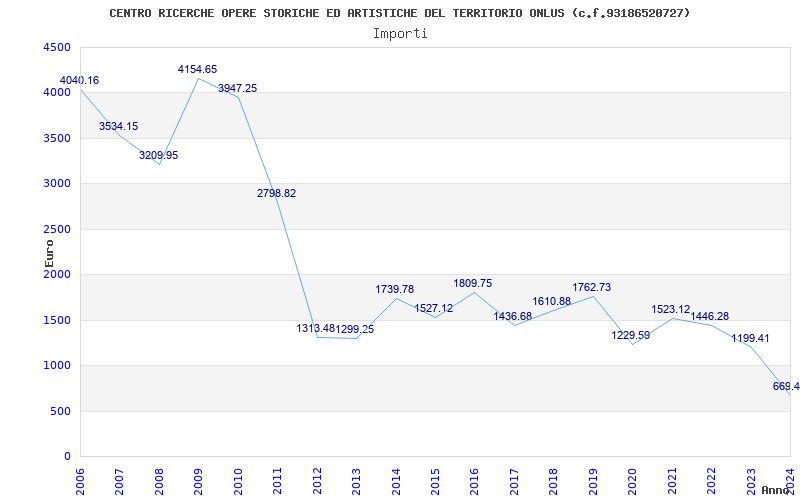Click the 2013 year label
This screenshot has height=500, width=800.
(356, 481)
